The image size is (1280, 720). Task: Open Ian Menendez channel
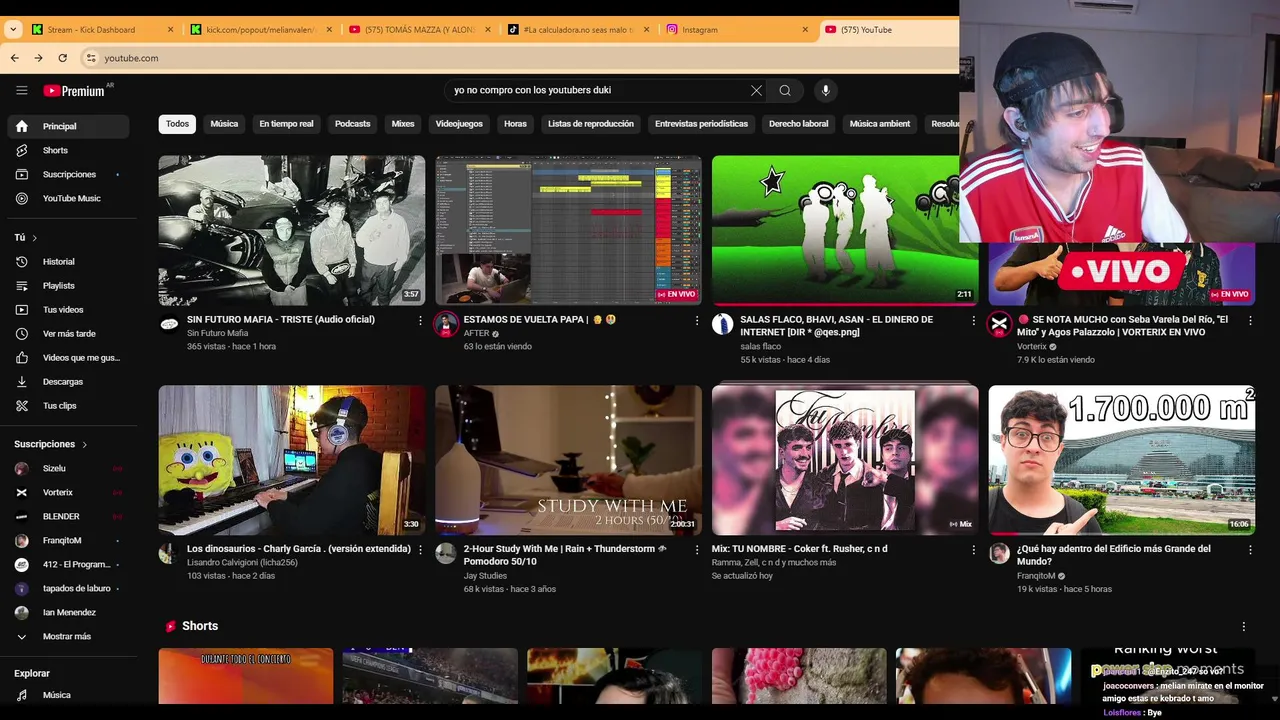coord(68,612)
